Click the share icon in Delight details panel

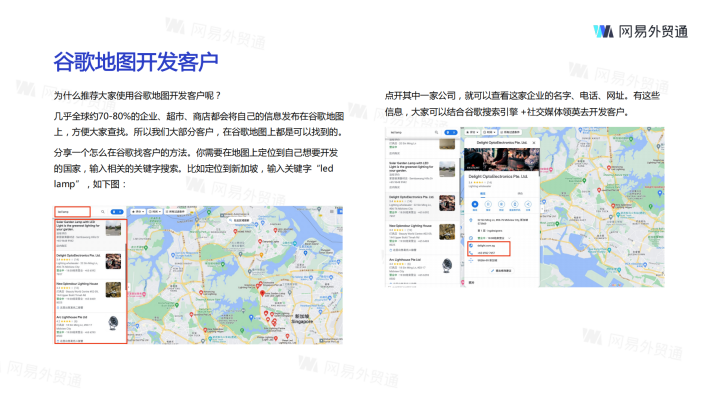(x=528, y=205)
